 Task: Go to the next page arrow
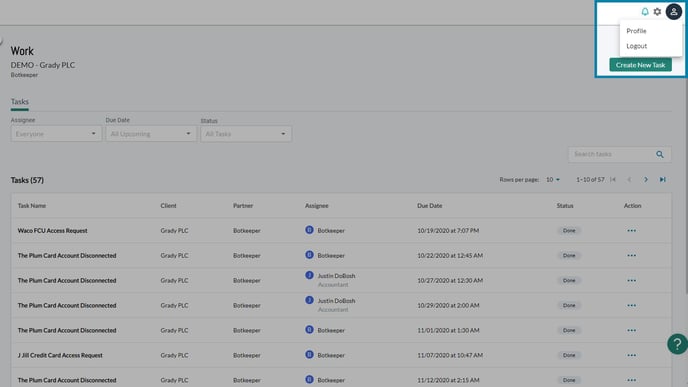646,179
